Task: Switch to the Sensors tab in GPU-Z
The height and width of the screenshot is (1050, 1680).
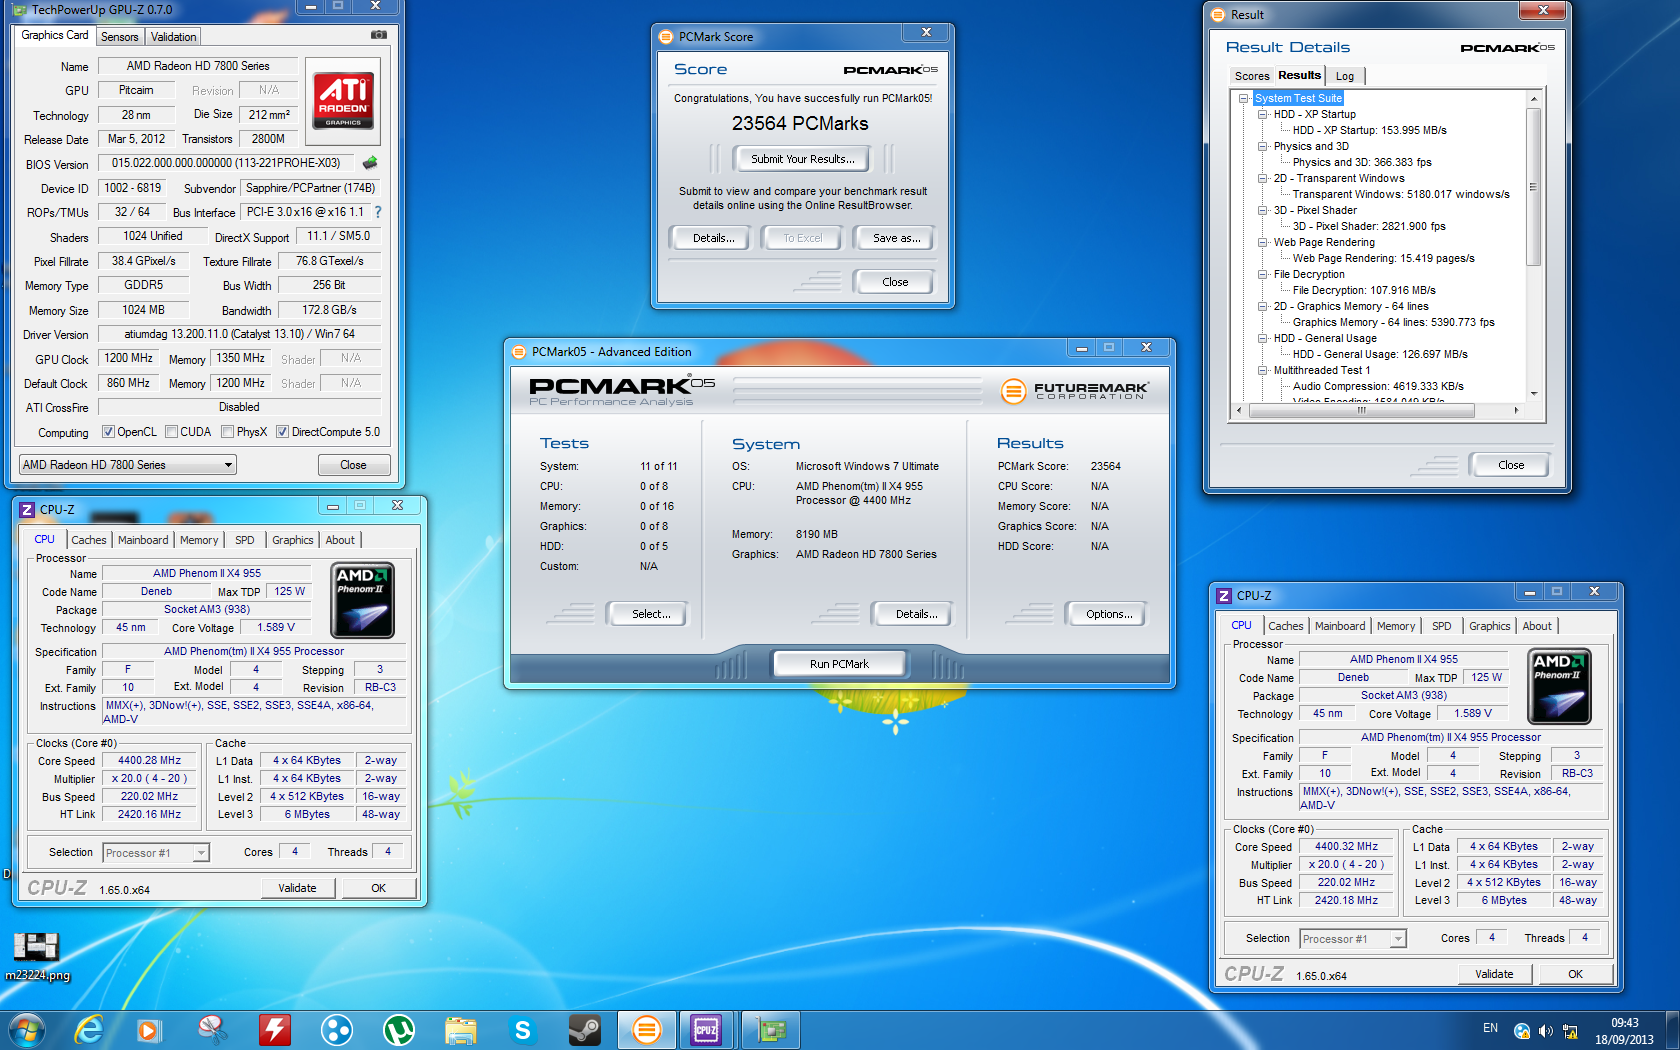Action: pyautogui.click(x=120, y=37)
